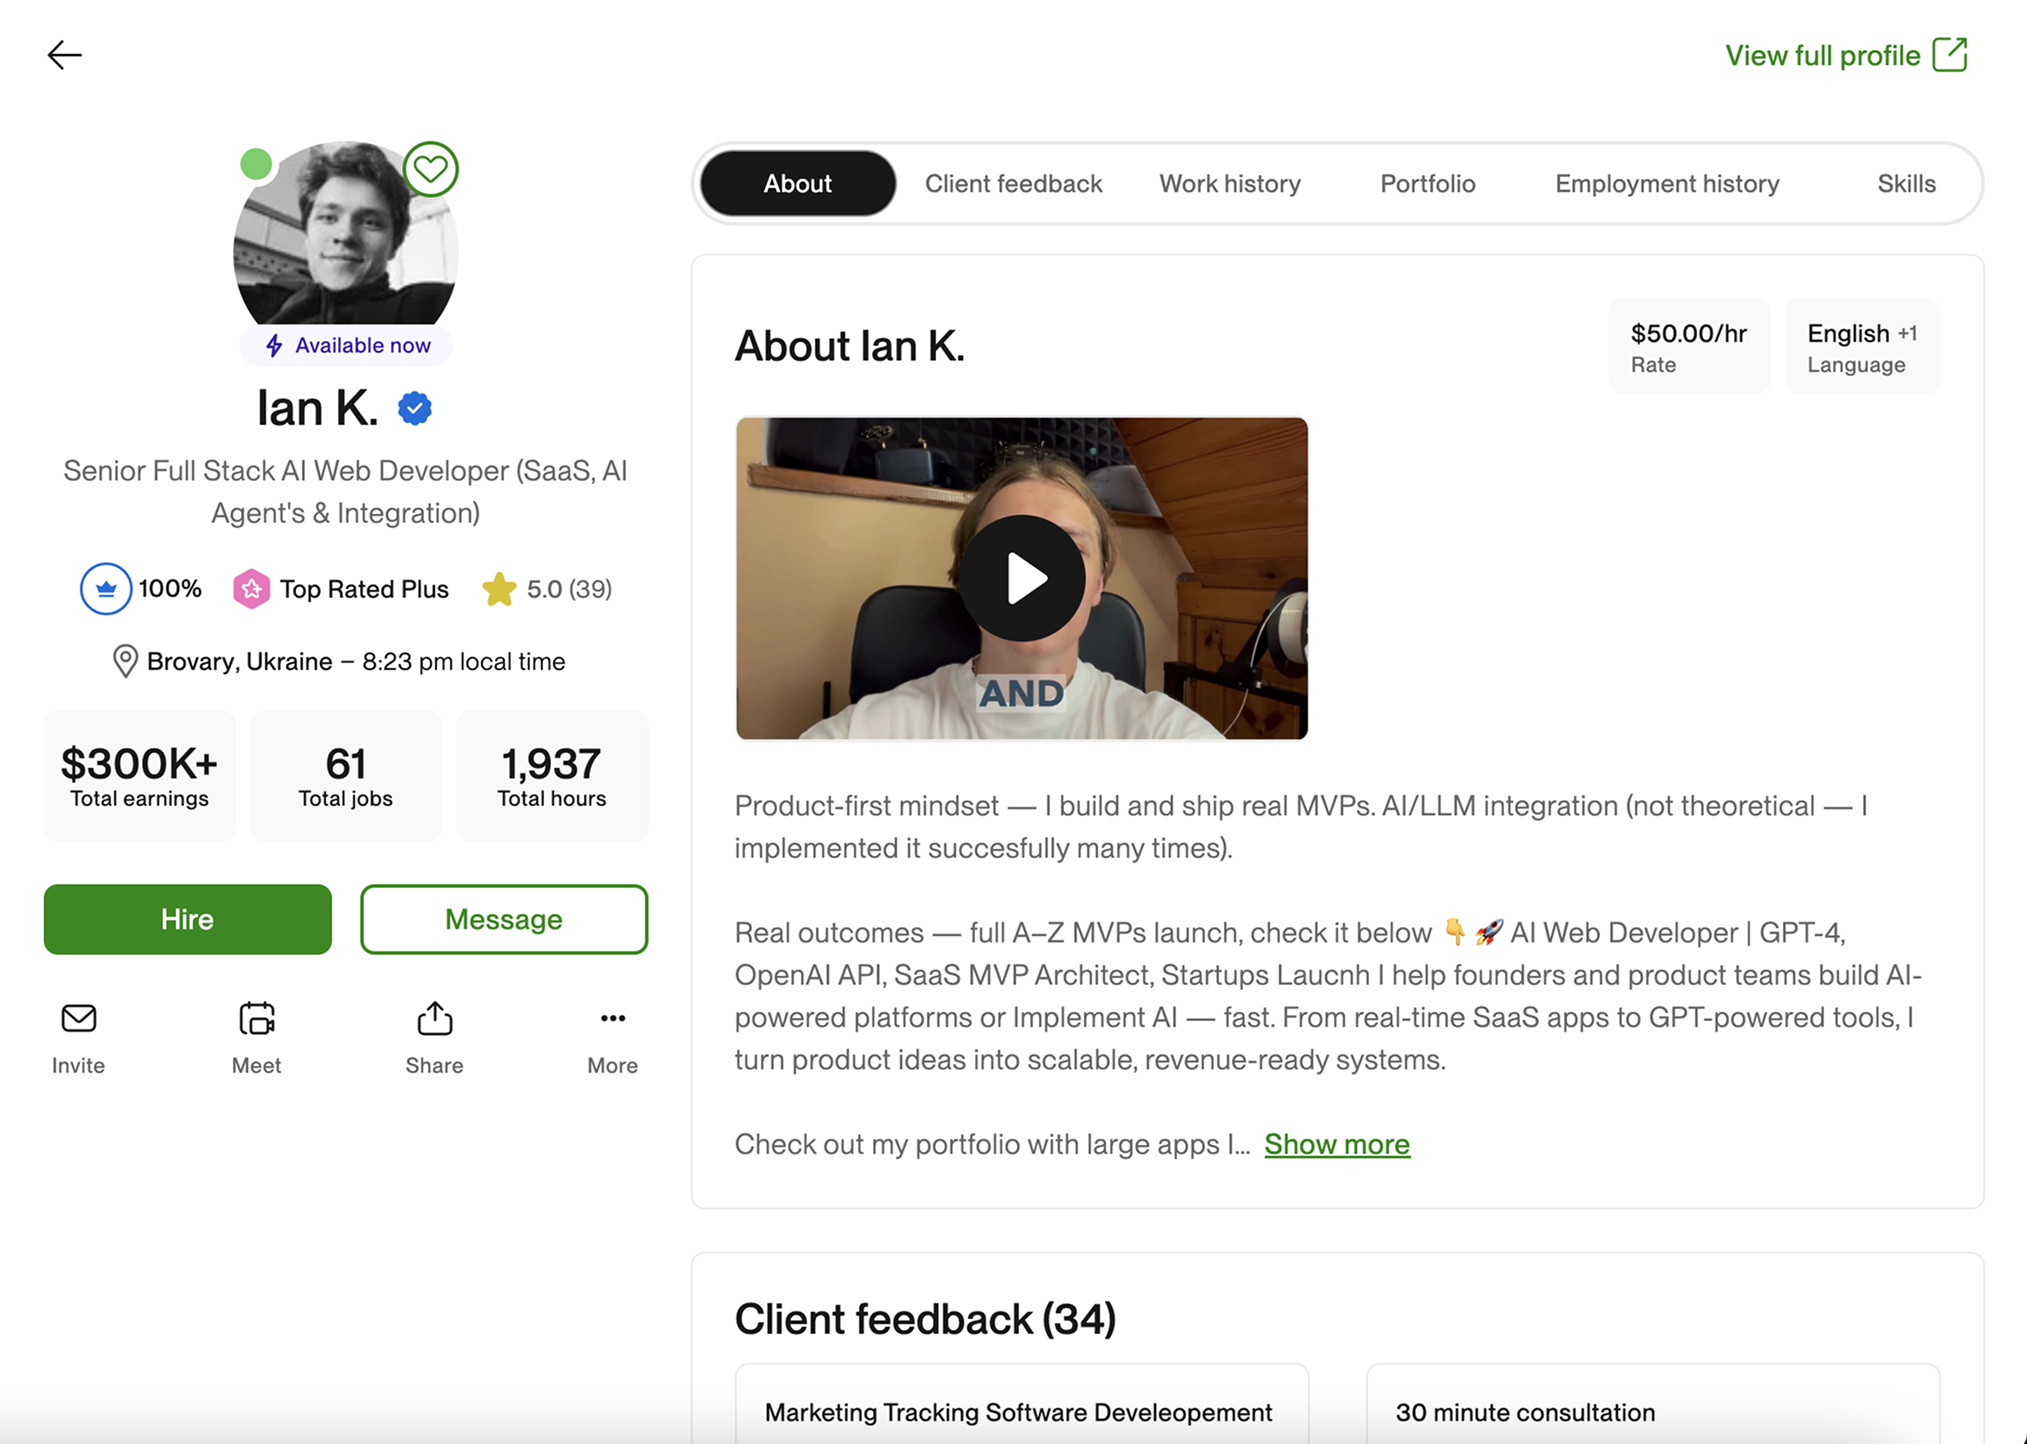Viewport: 2027px width, 1444px height.
Task: Start a call via the Meet icon
Action: (256, 1018)
